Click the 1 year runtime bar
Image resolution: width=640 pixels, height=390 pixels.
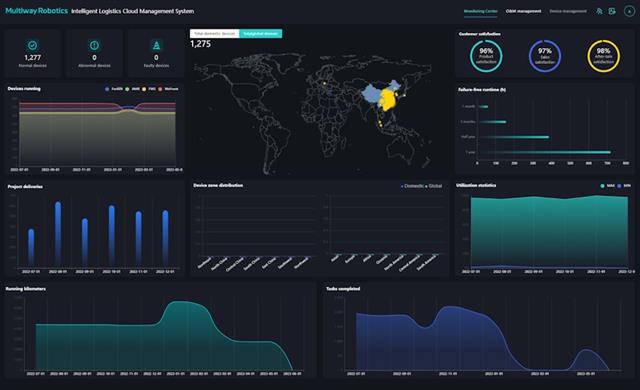tap(545, 152)
